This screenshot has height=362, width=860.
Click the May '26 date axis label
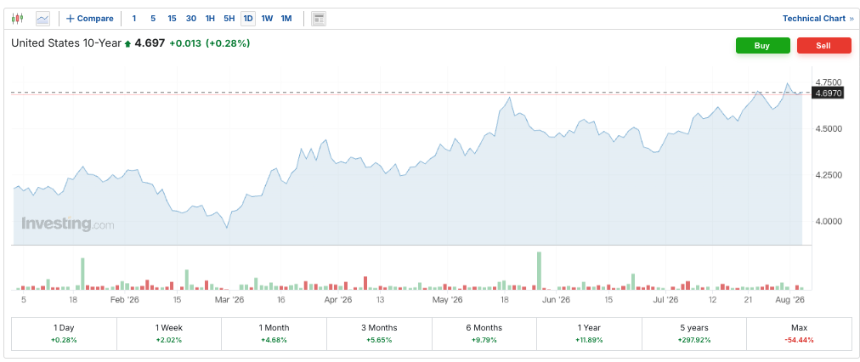pos(448,300)
